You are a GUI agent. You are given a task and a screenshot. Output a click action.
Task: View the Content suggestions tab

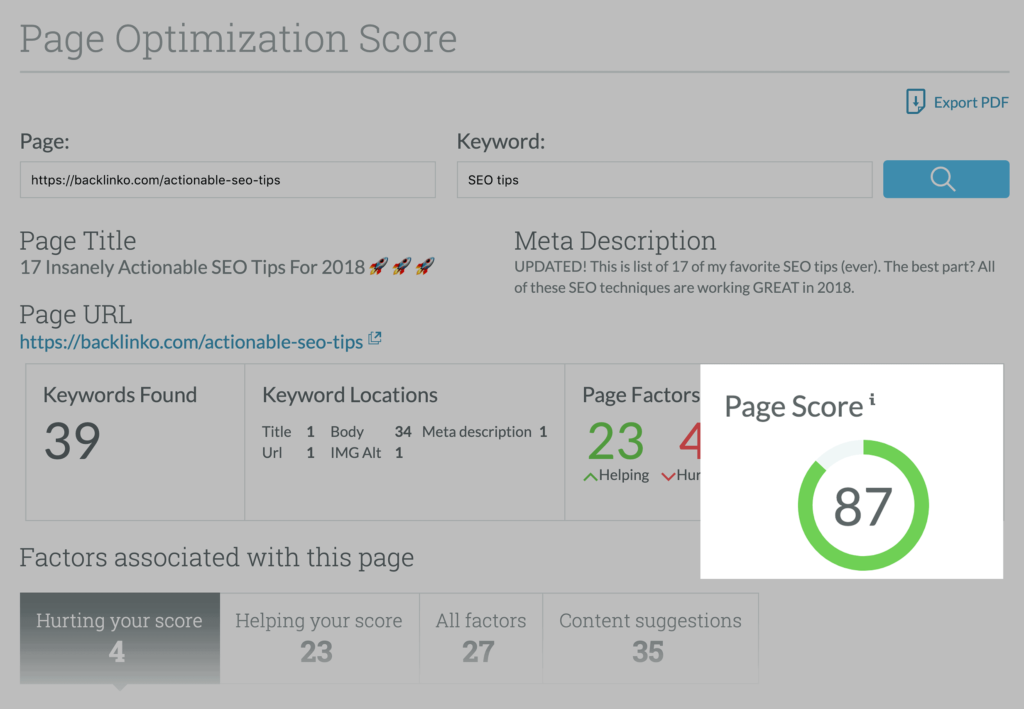[x=650, y=637]
